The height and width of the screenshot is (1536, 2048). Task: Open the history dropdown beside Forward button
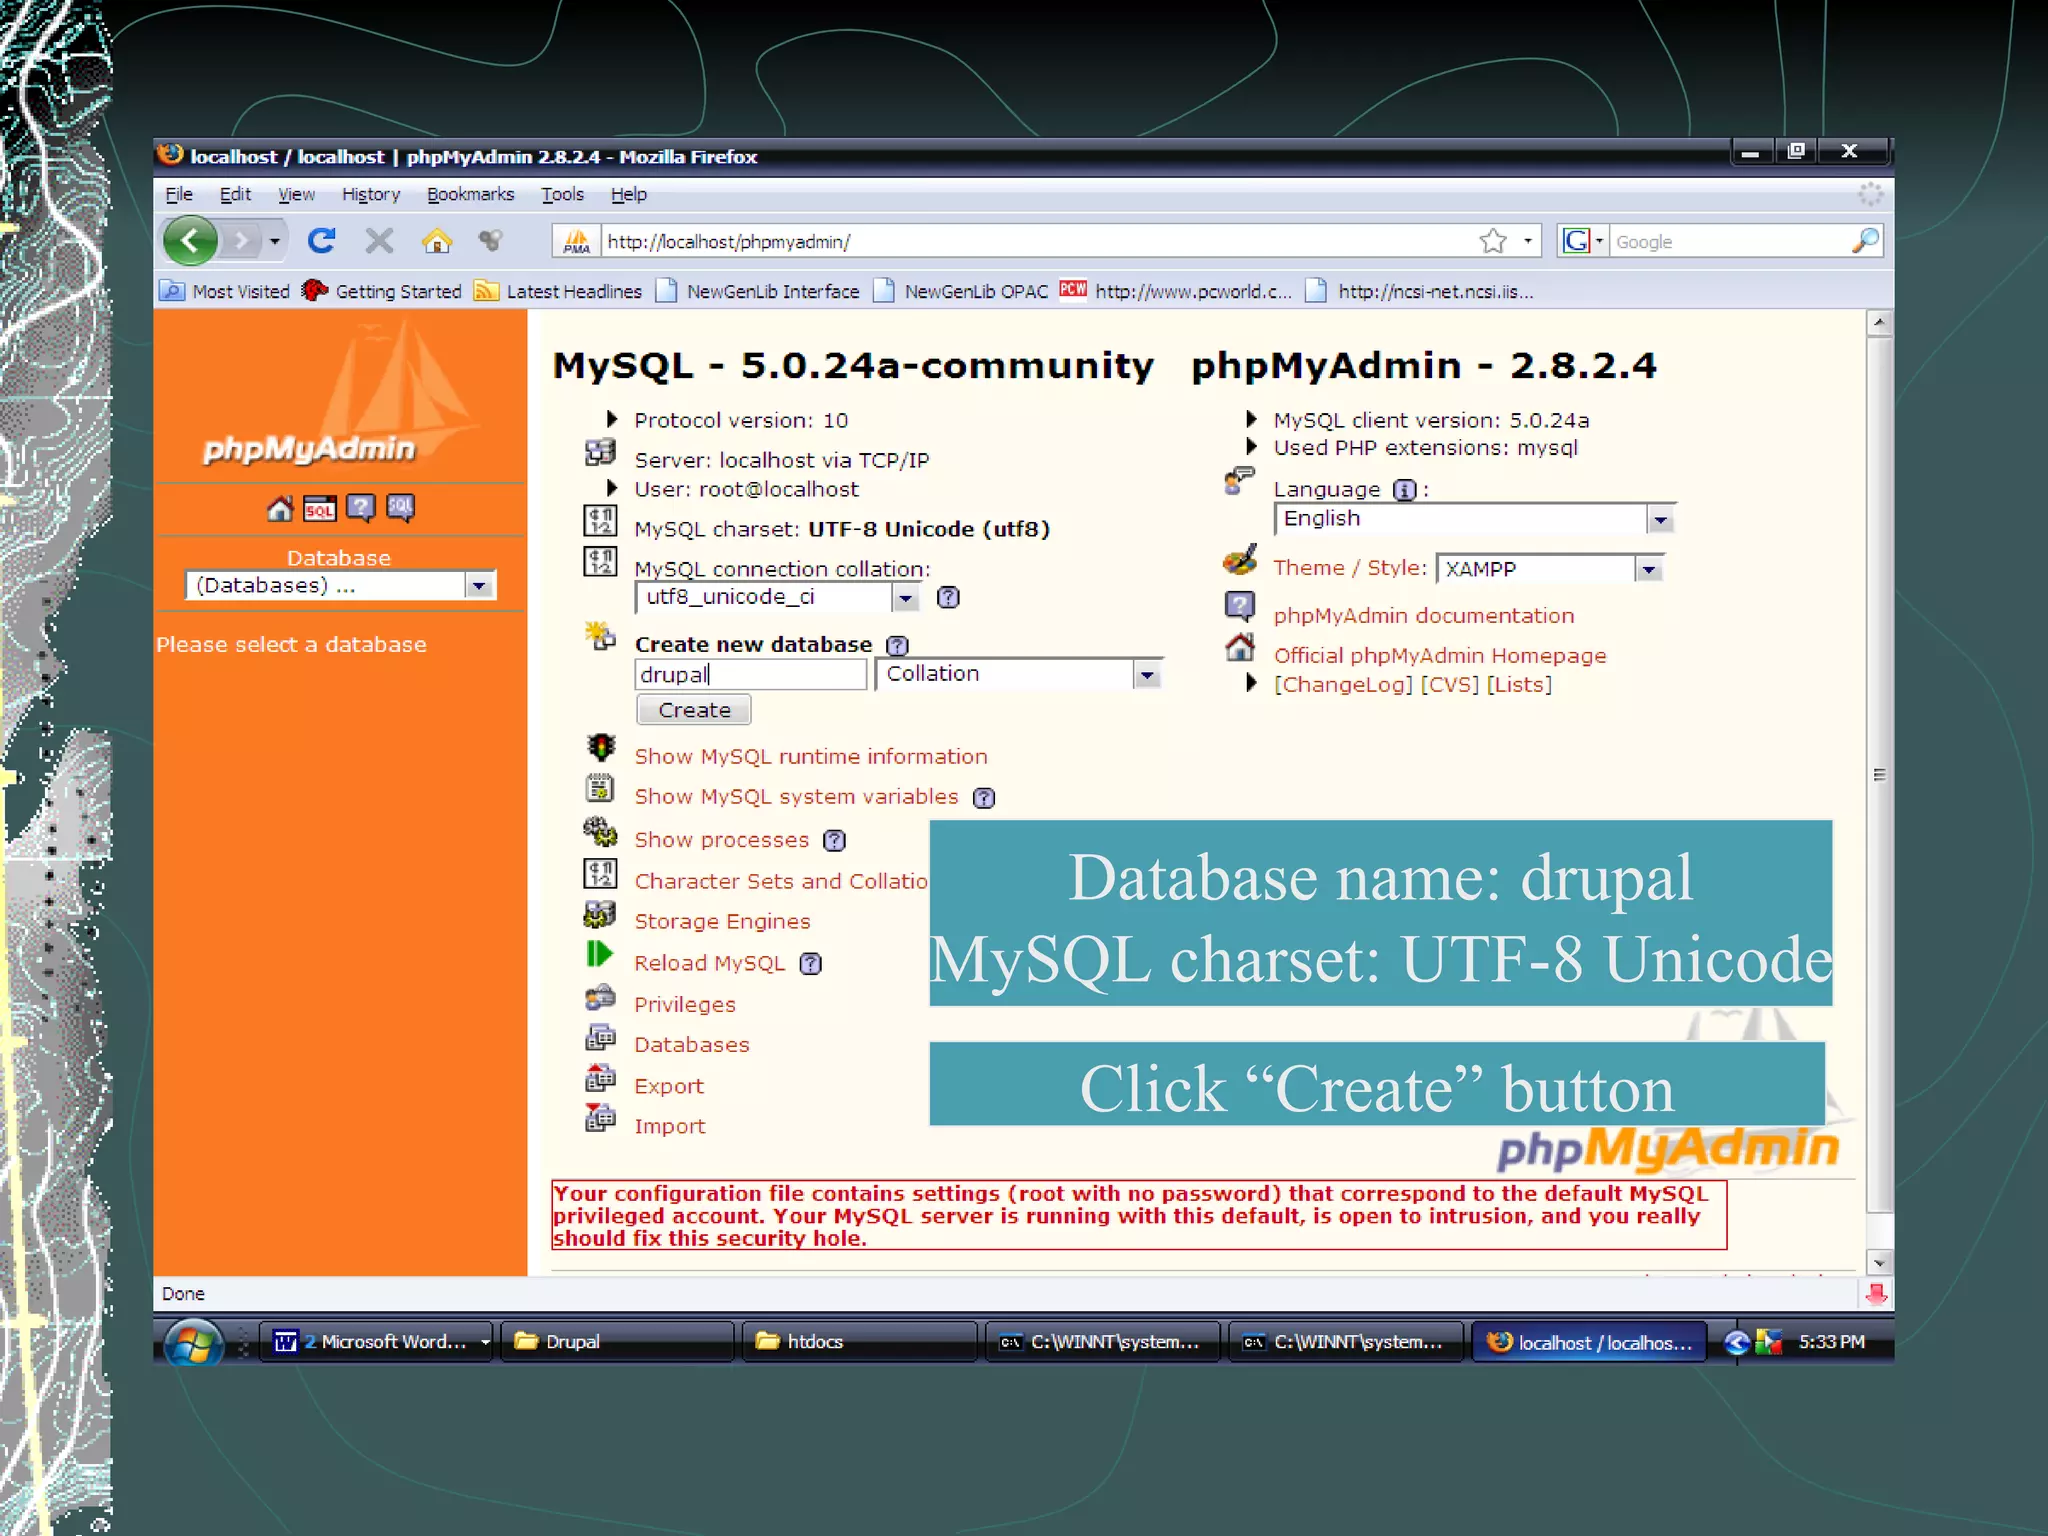point(274,241)
